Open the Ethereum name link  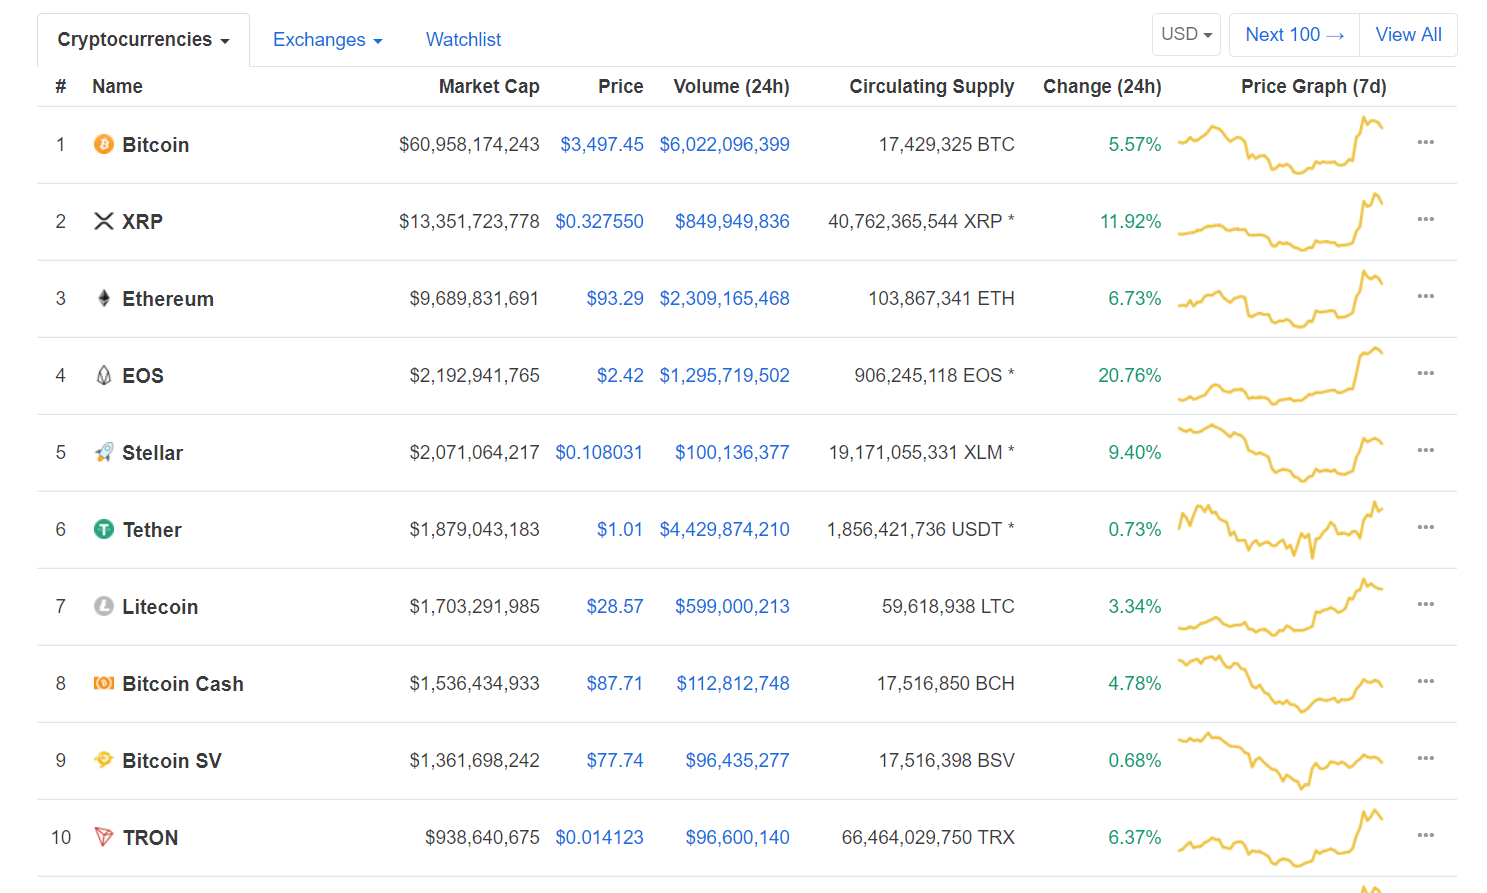click(168, 299)
